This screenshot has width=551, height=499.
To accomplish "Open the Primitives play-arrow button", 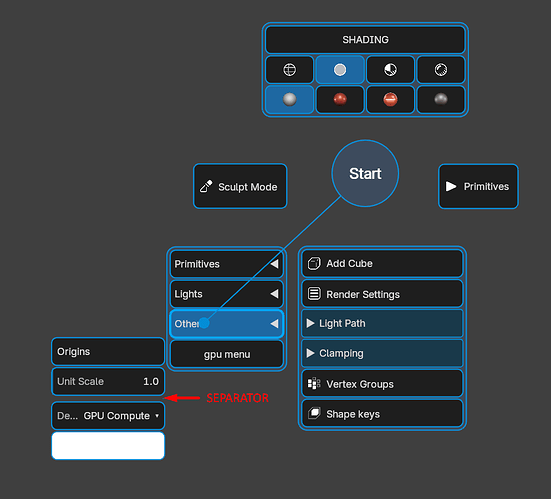I will (x=478, y=186).
